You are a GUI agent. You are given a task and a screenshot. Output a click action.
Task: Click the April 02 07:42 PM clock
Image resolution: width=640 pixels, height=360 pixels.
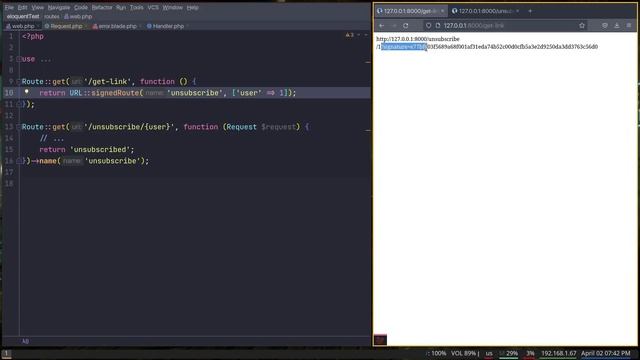606,353
